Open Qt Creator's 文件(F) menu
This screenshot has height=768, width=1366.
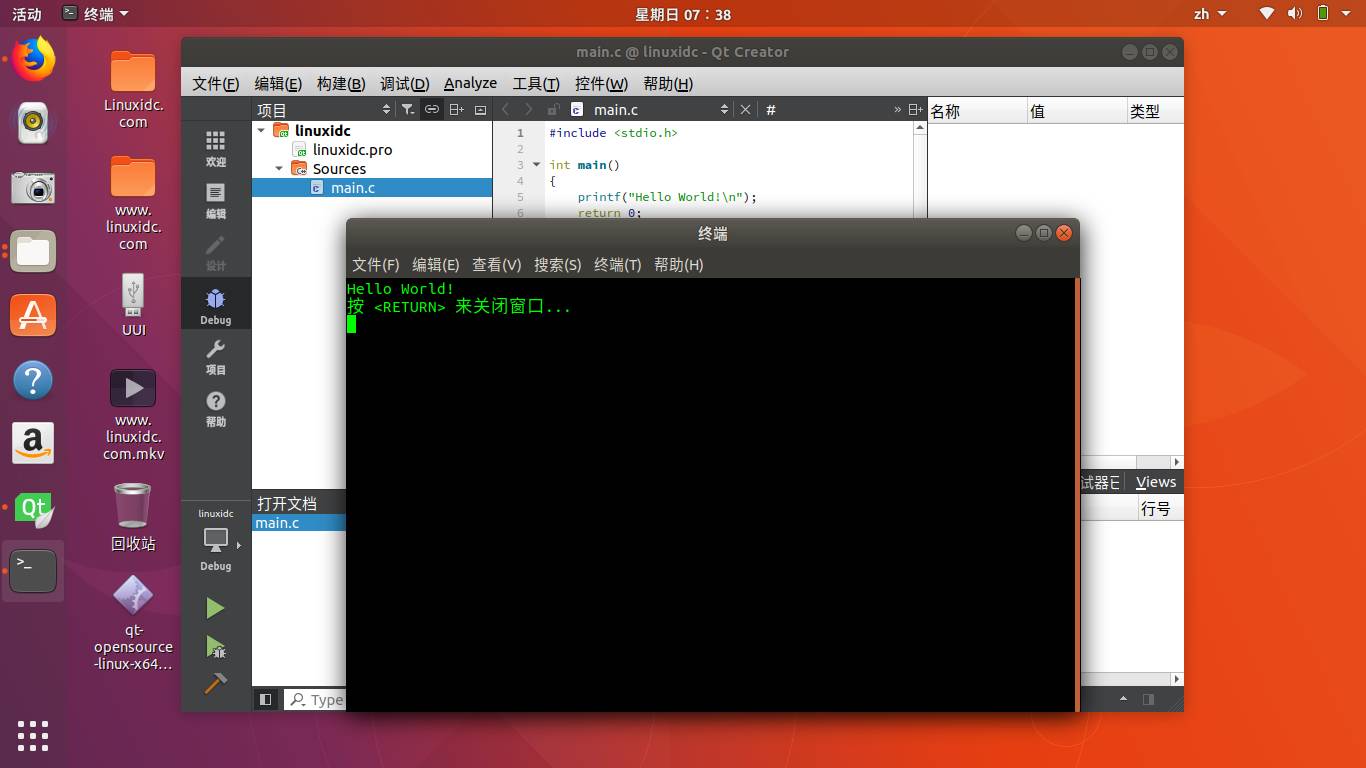point(215,83)
